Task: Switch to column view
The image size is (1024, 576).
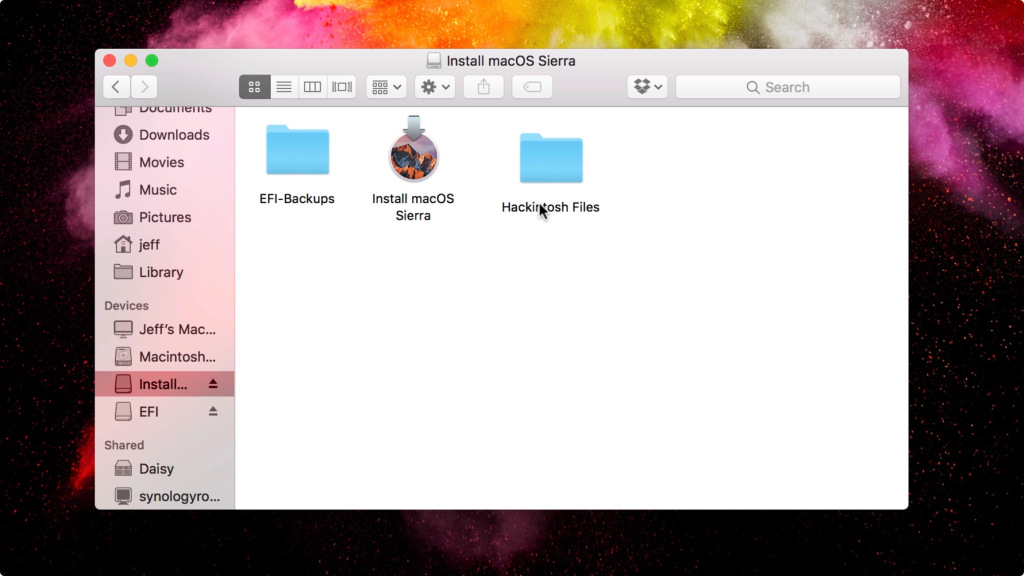Action: click(312, 87)
